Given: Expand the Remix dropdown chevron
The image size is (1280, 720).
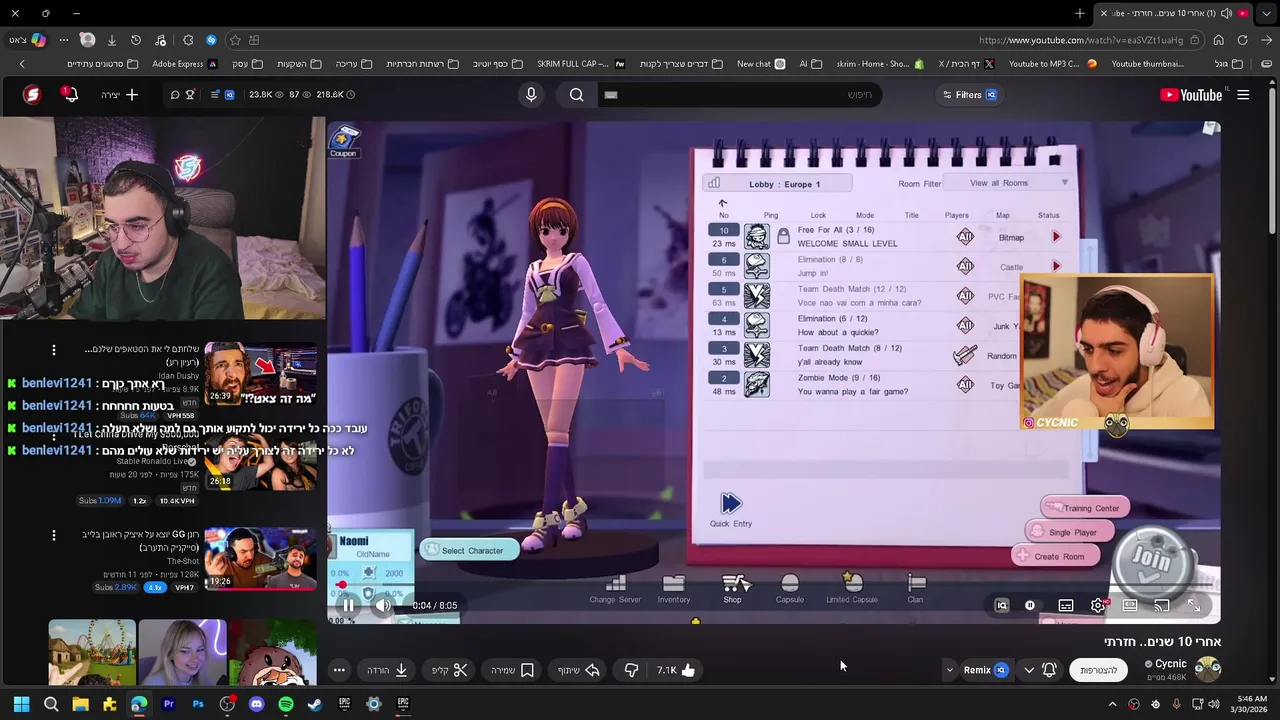Looking at the screenshot, I should point(949,670).
